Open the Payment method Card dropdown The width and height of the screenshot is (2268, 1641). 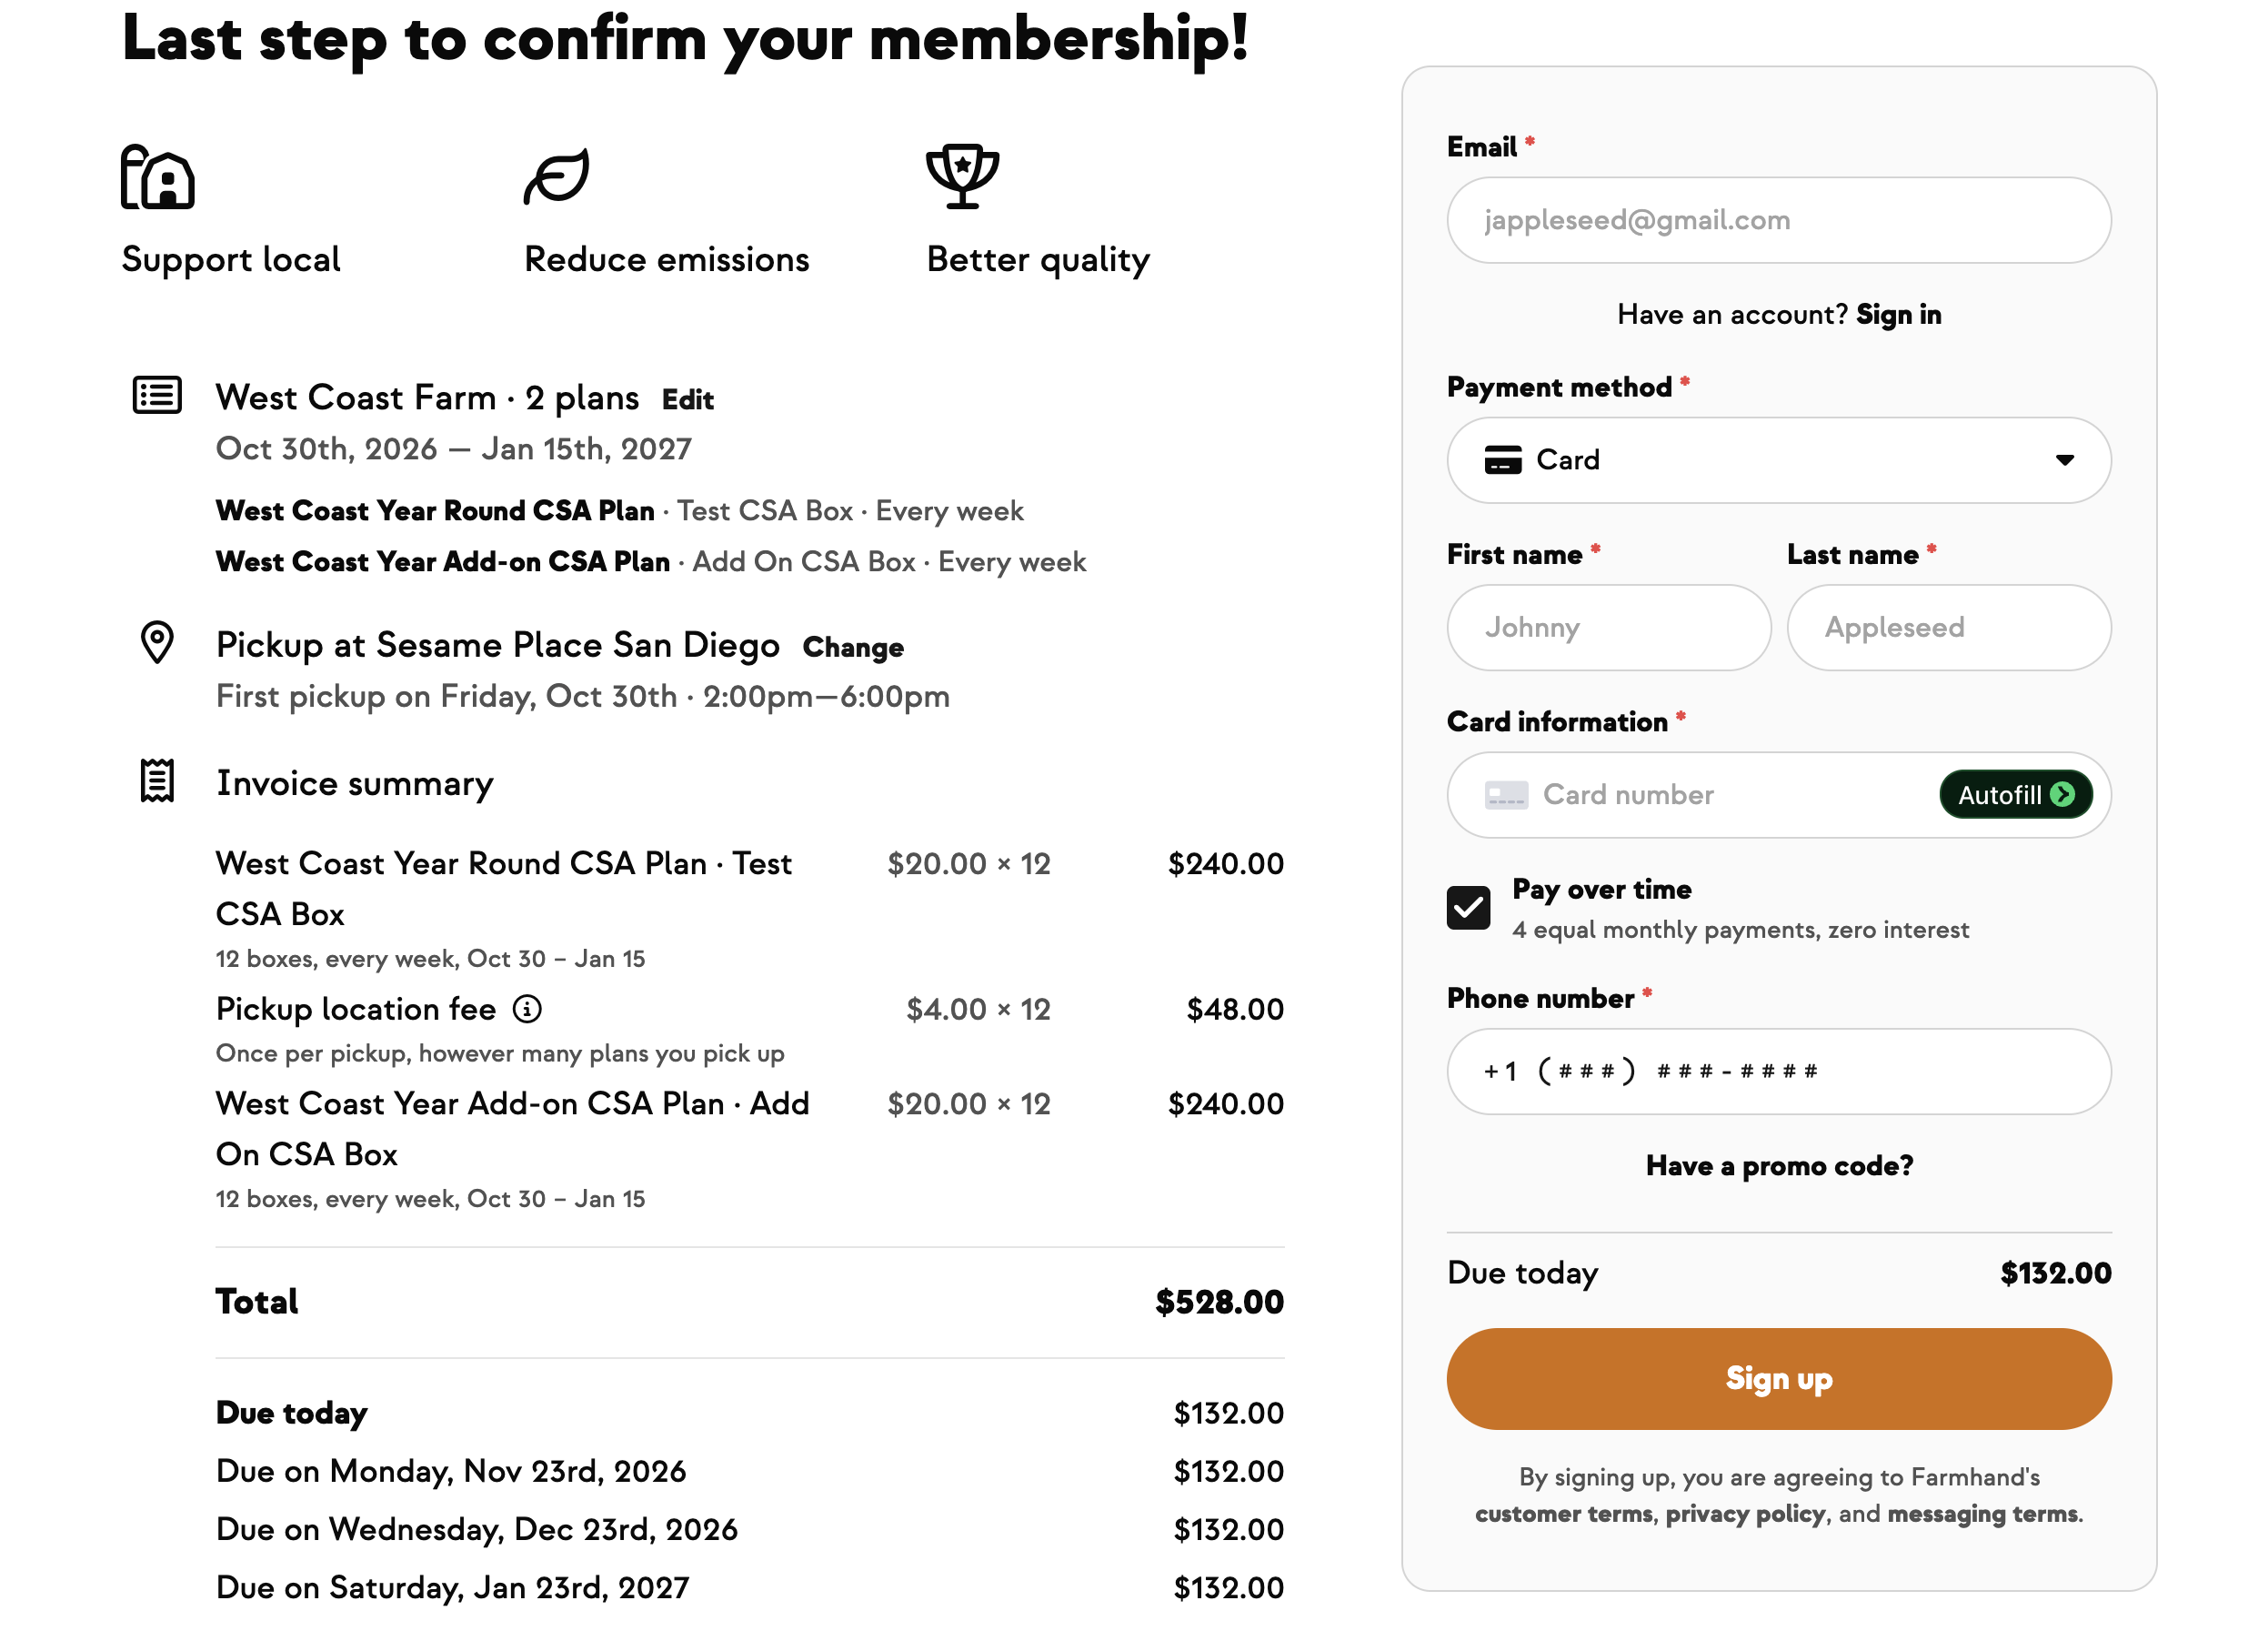tap(1779, 460)
